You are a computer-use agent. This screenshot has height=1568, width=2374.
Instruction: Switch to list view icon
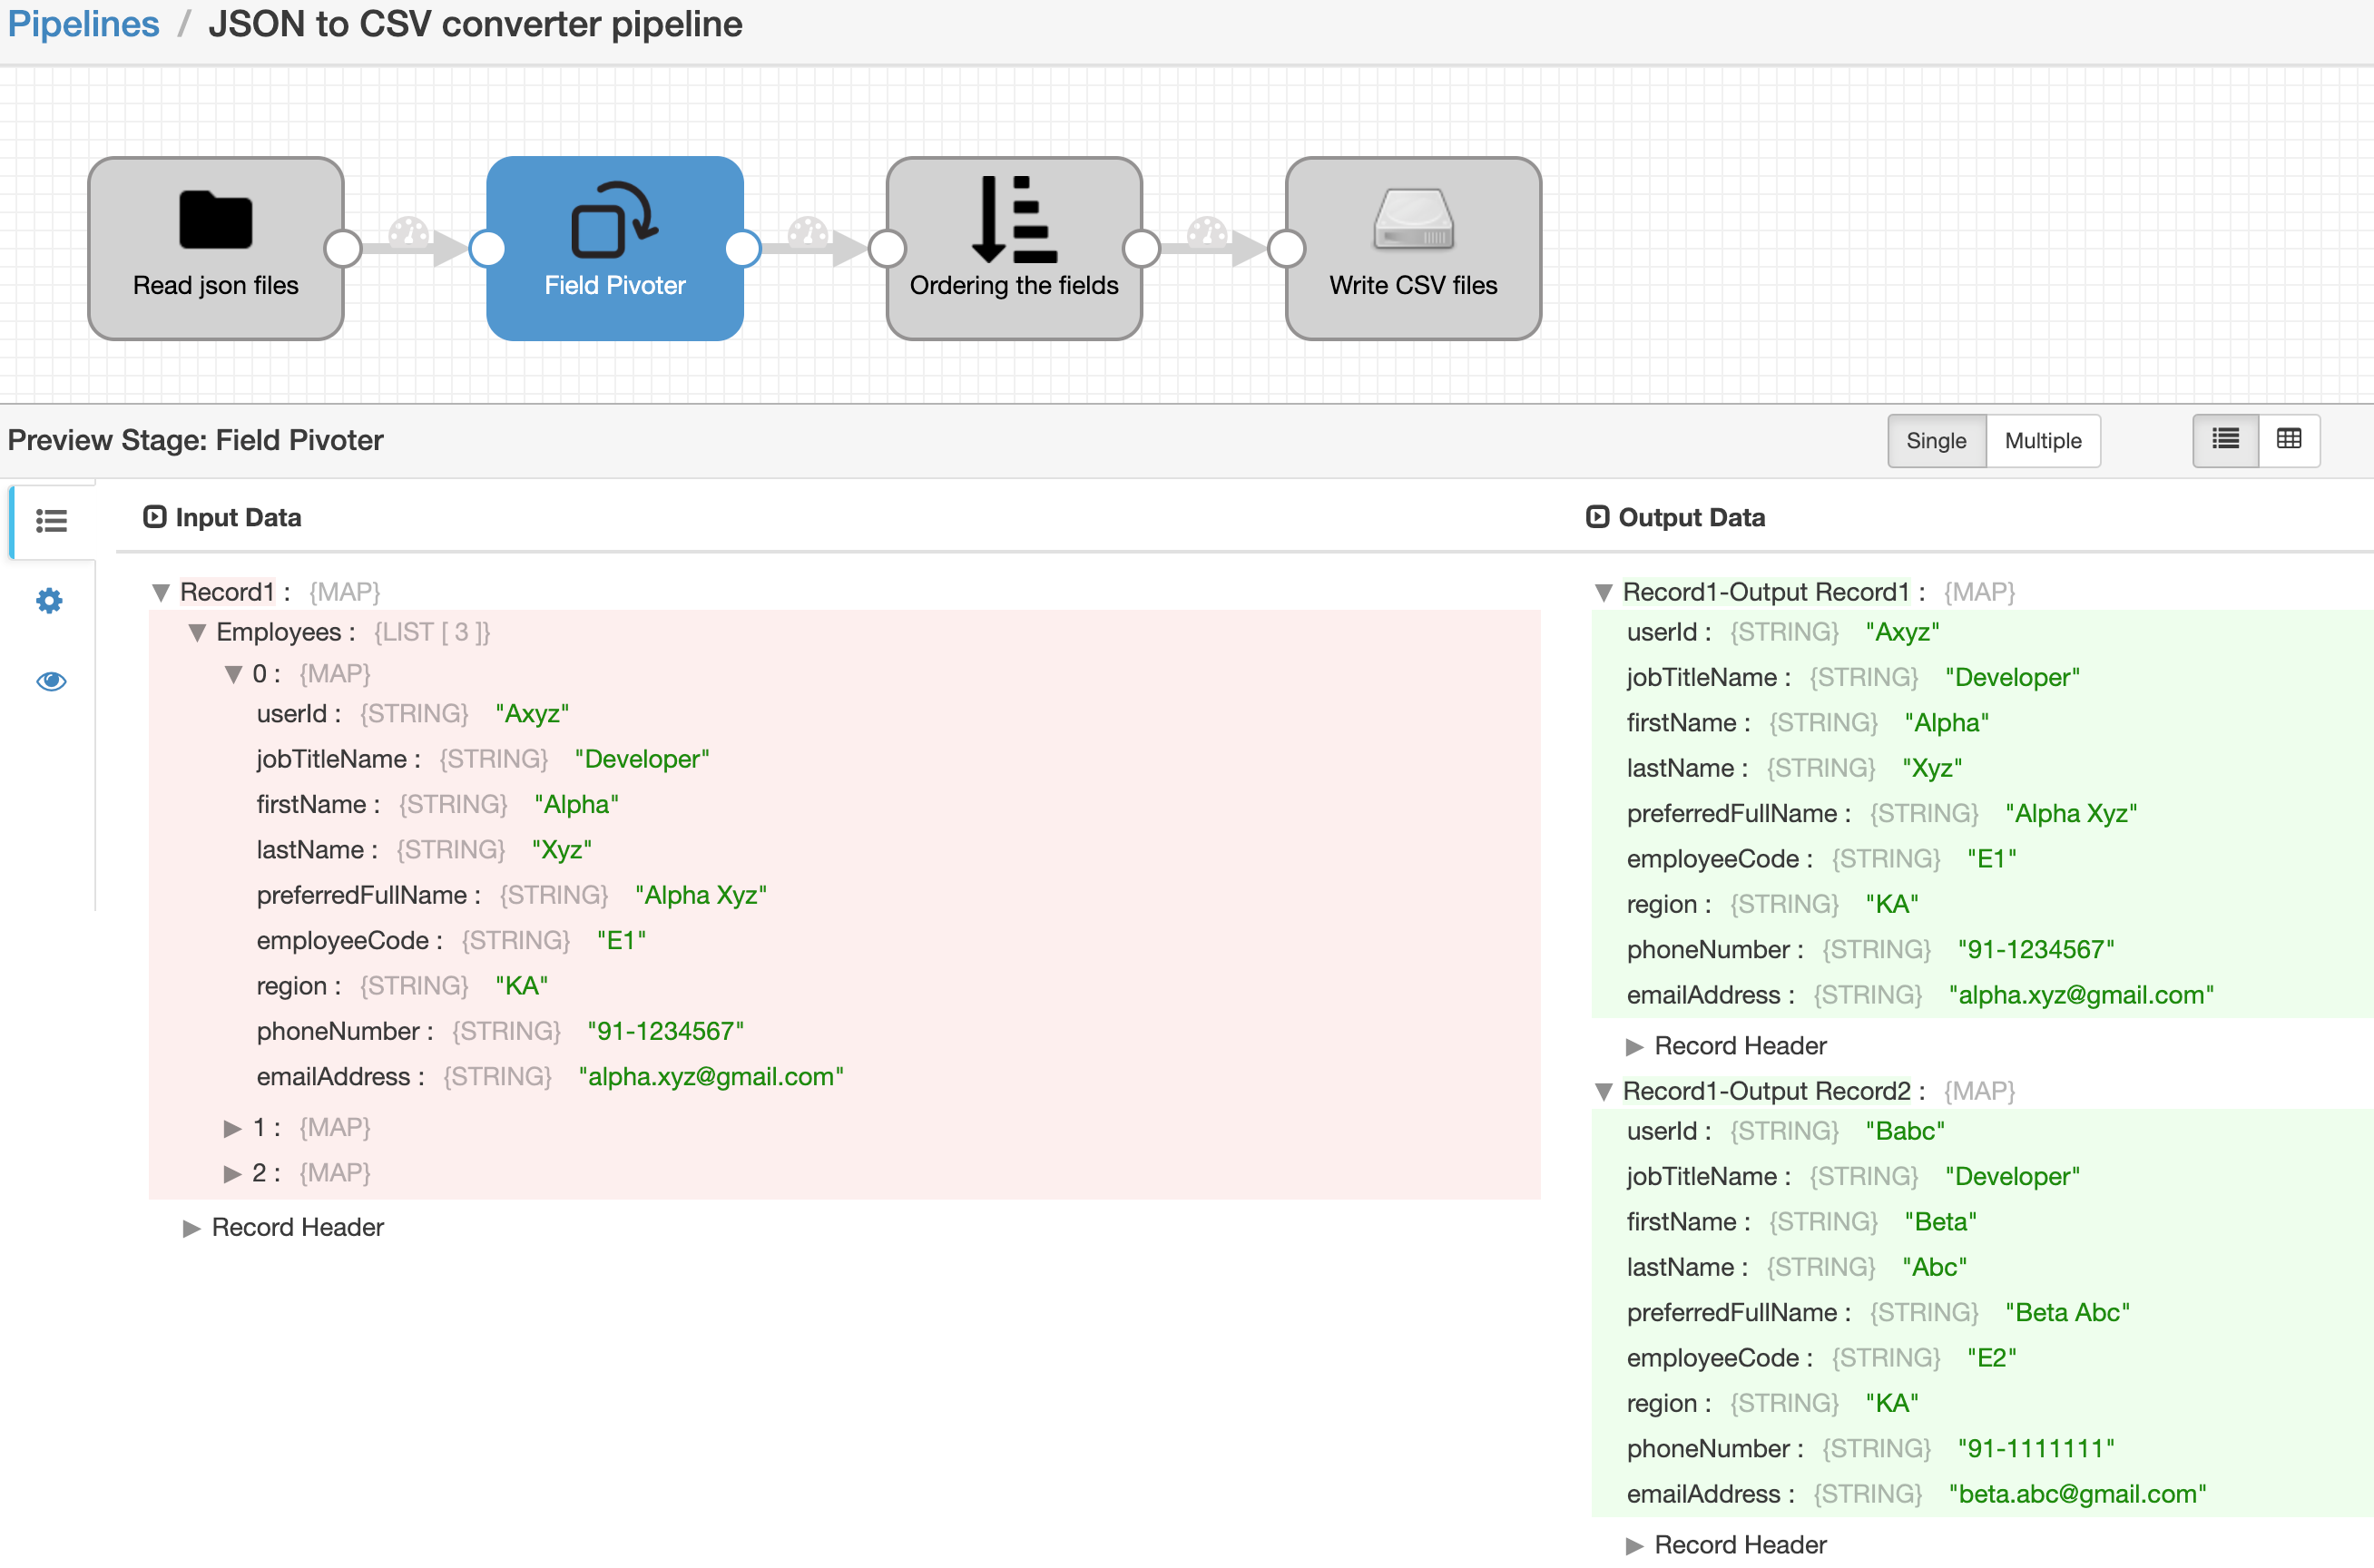[x=2225, y=440]
